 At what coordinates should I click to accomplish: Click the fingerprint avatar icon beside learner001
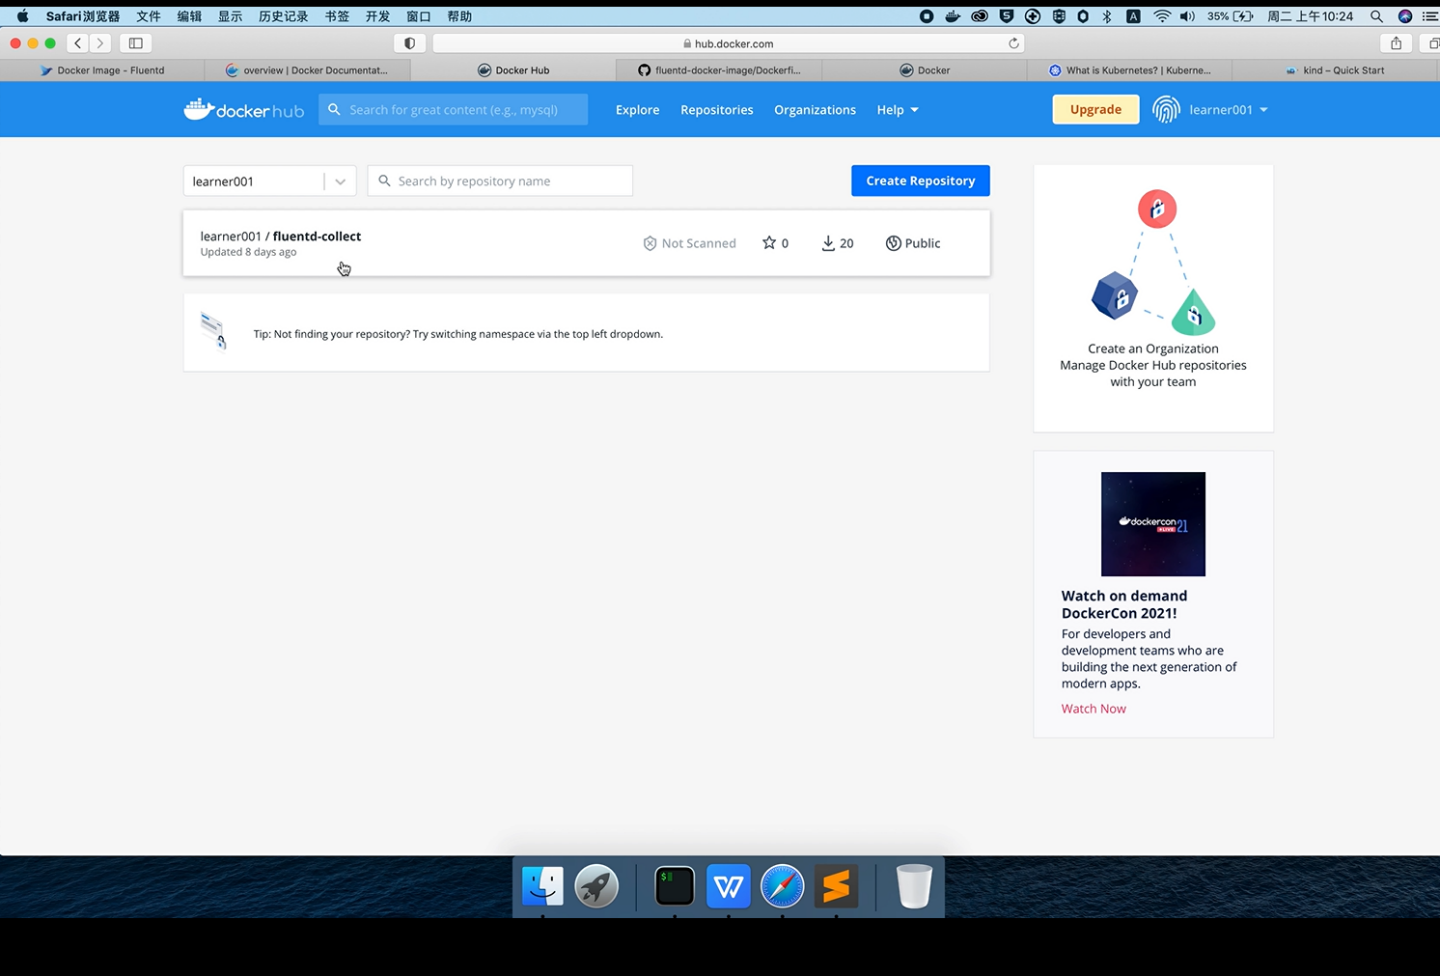pyautogui.click(x=1166, y=110)
